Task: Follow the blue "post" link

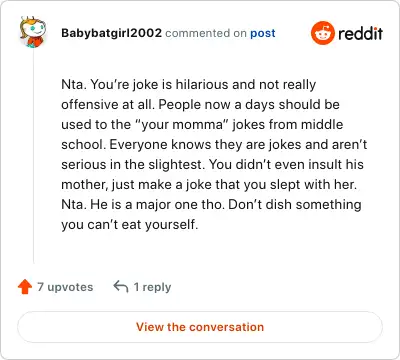Action: coord(263,33)
